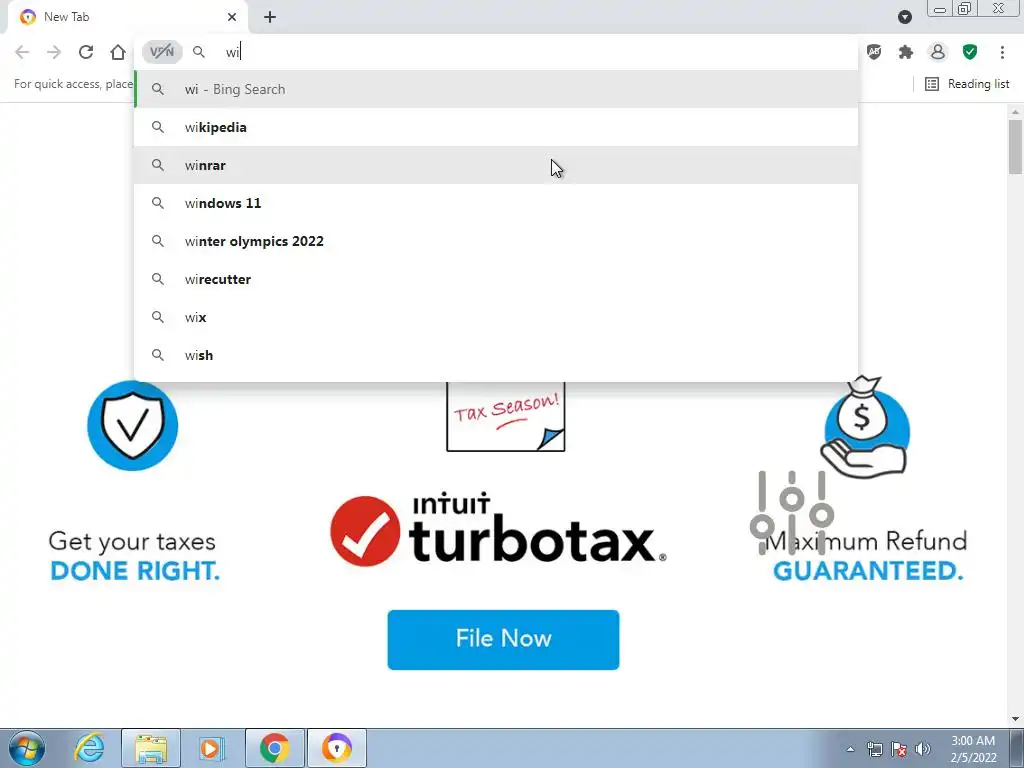Click the volume speaker tray icon
The image size is (1024, 768).
tap(922, 749)
